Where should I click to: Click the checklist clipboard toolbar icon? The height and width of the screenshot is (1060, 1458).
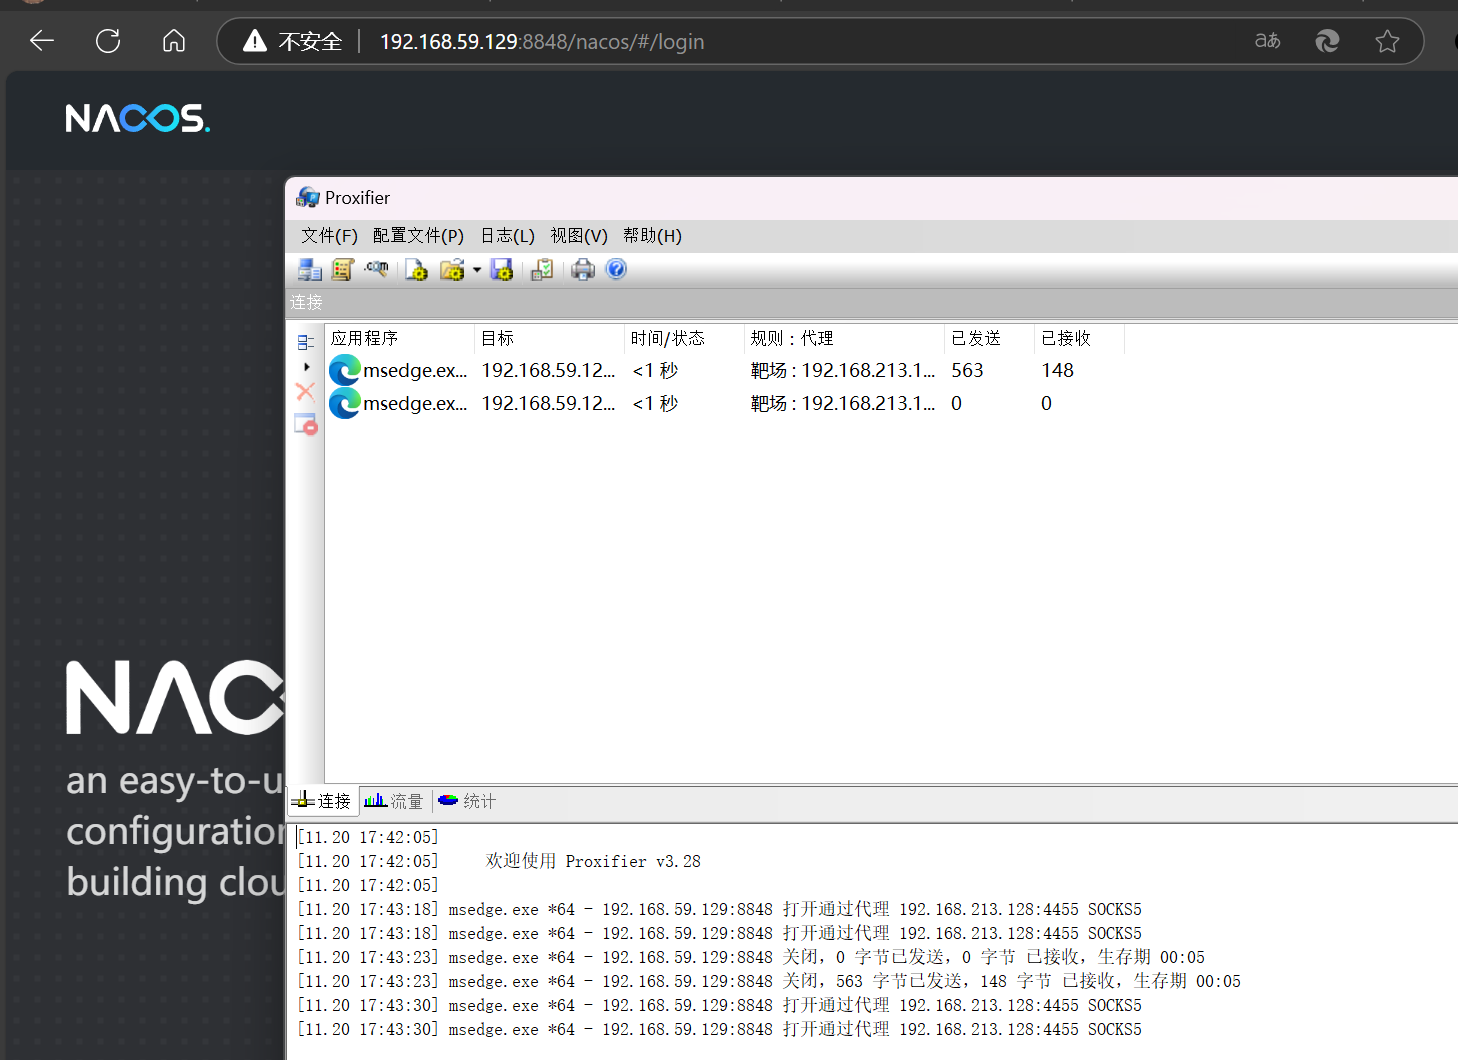point(542,270)
